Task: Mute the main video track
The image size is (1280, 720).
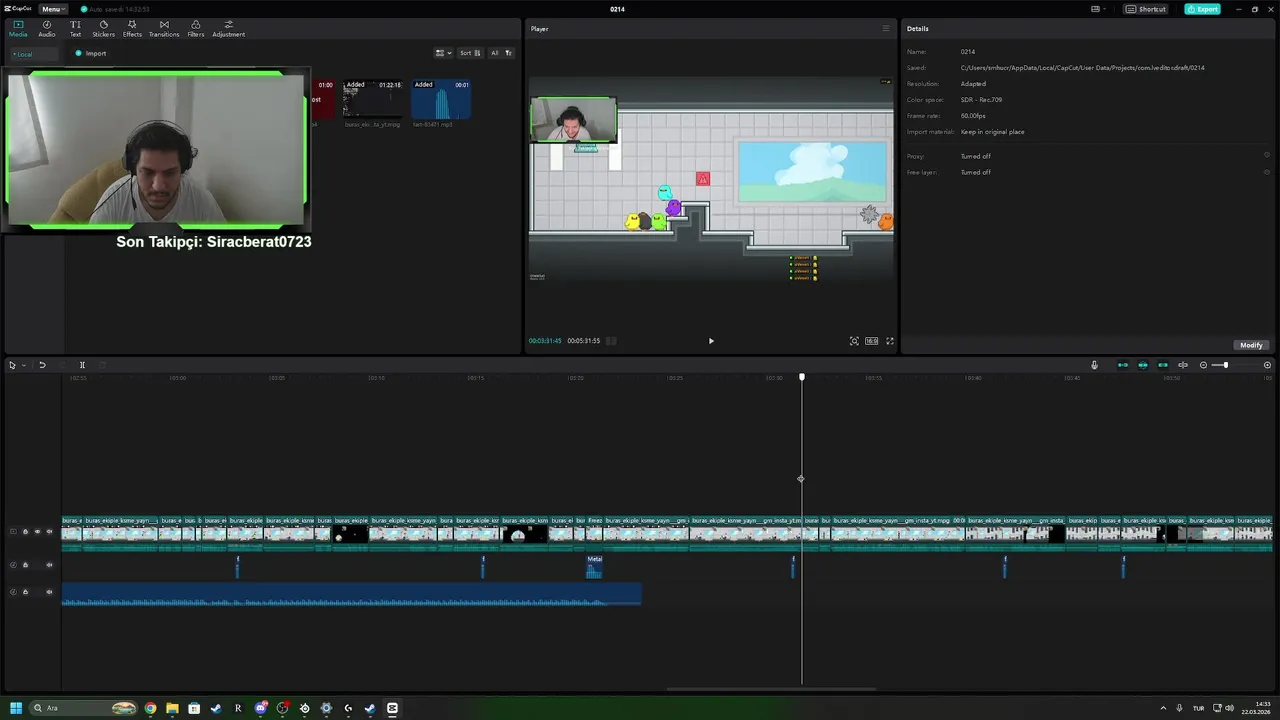Action: [x=49, y=532]
